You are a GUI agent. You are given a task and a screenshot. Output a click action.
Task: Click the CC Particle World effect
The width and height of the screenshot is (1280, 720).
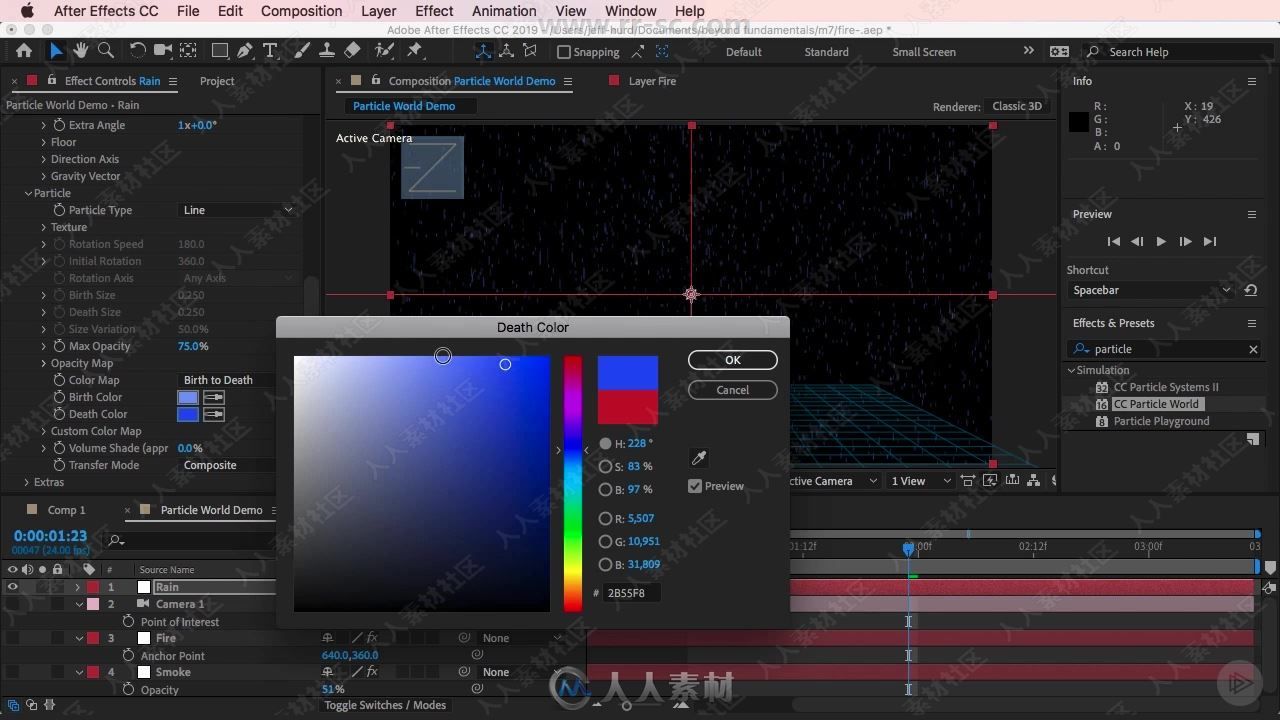click(1156, 404)
